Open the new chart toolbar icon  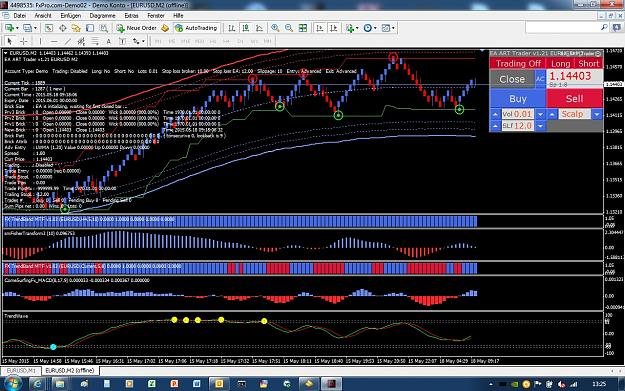[x=9, y=28]
